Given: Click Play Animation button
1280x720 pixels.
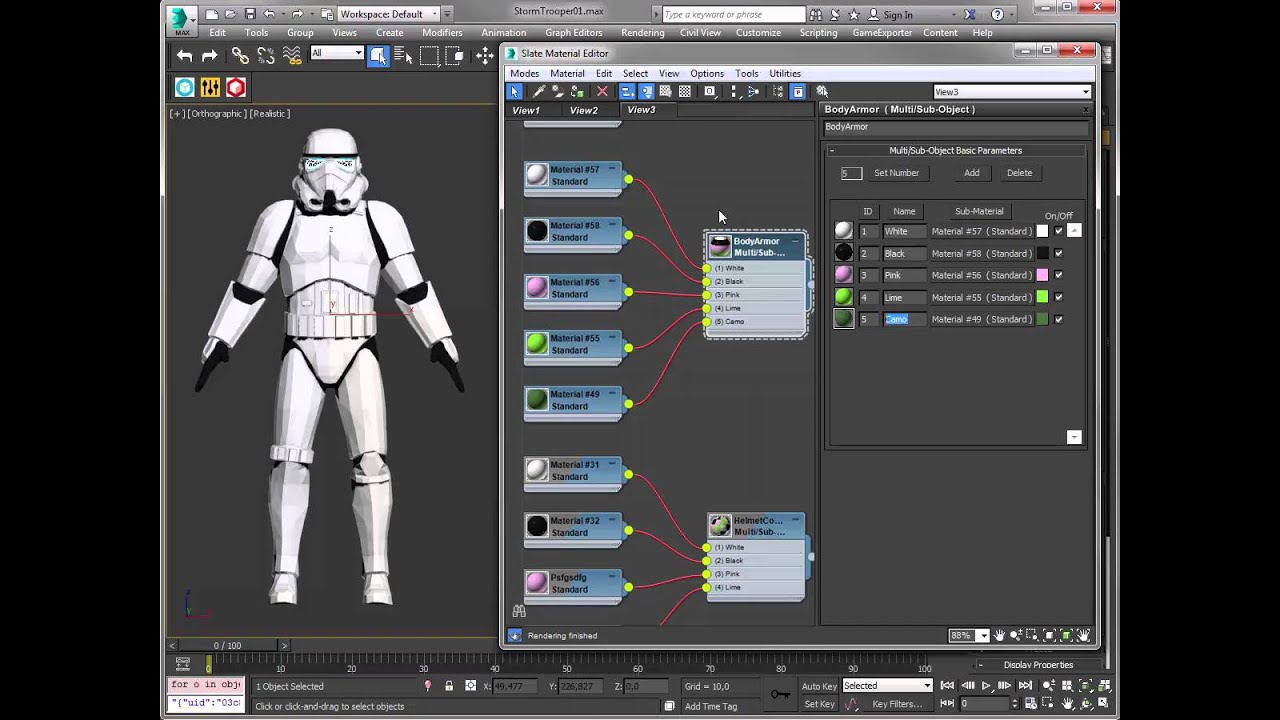Looking at the screenshot, I should pyautogui.click(x=986, y=686).
